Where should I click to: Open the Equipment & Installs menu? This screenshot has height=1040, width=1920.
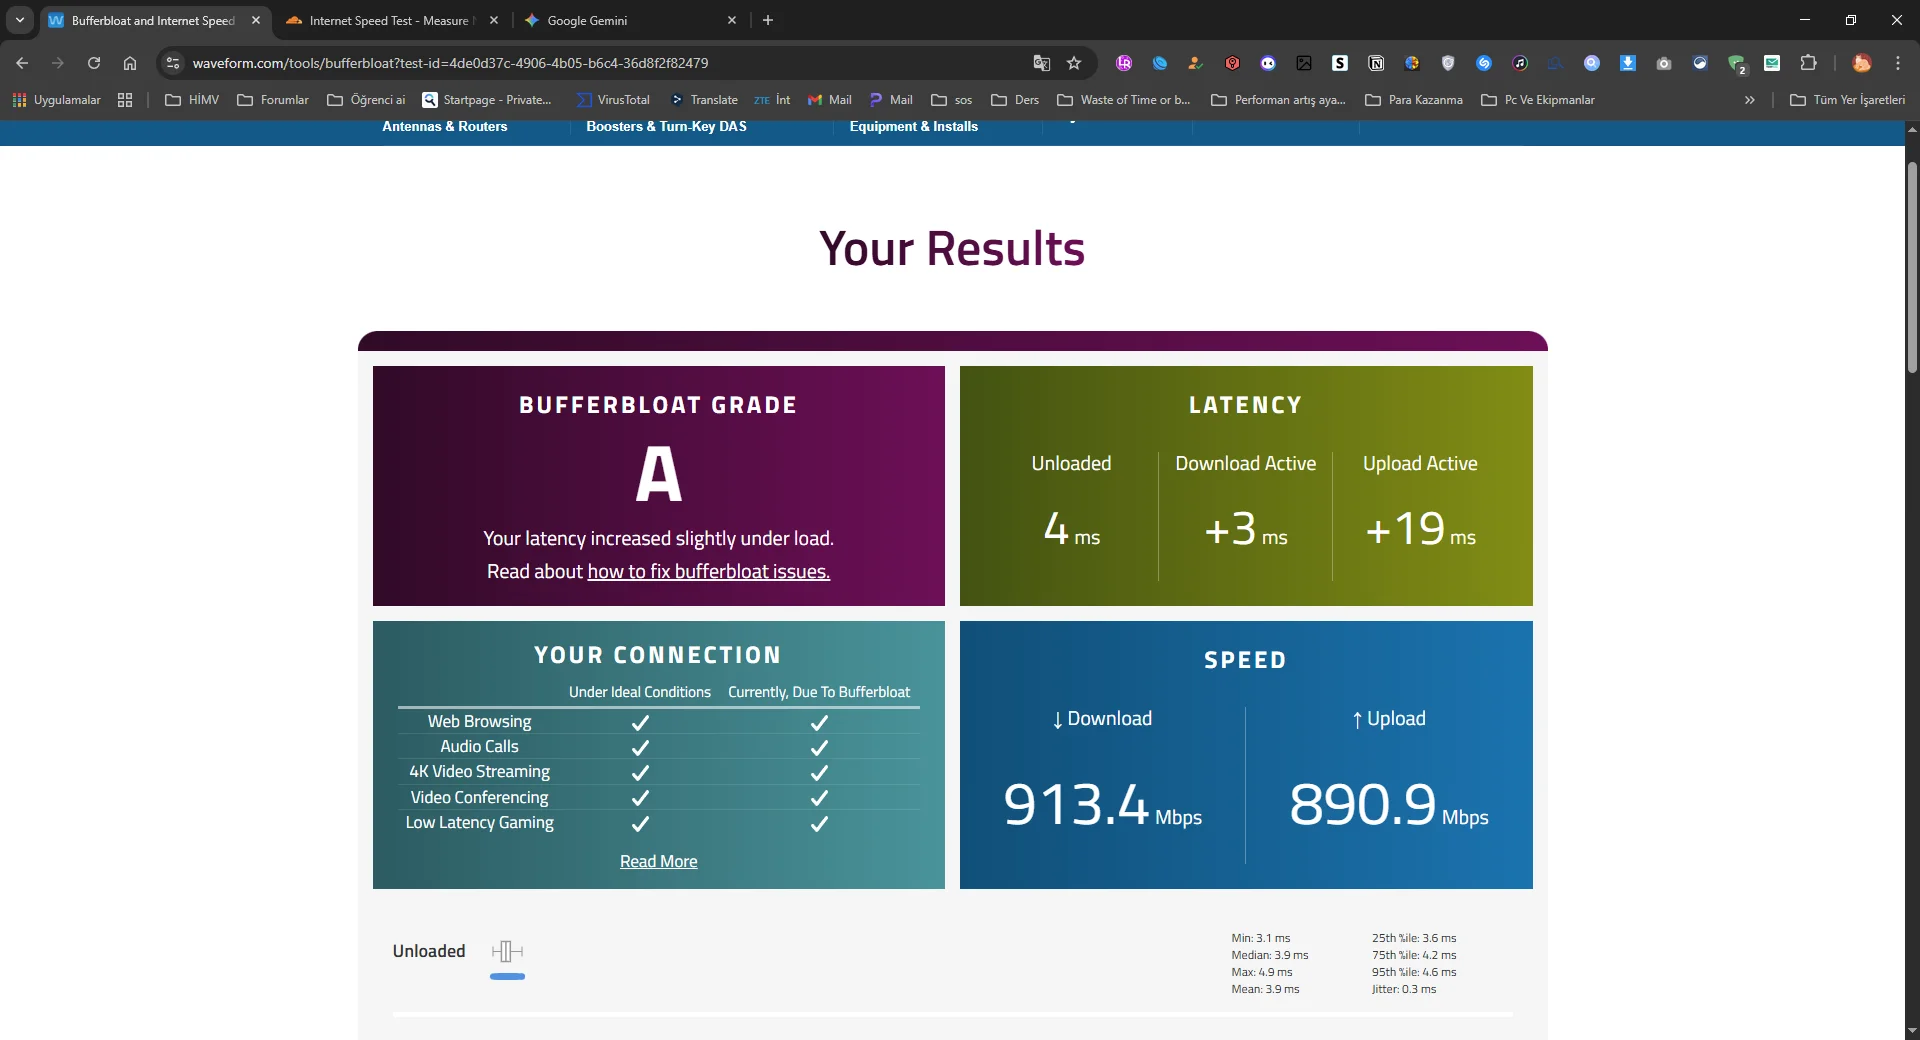click(x=914, y=127)
